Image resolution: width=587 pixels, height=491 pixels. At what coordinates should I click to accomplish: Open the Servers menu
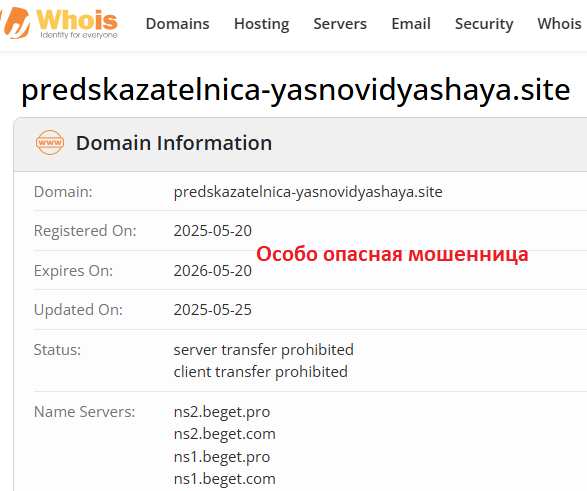click(340, 24)
